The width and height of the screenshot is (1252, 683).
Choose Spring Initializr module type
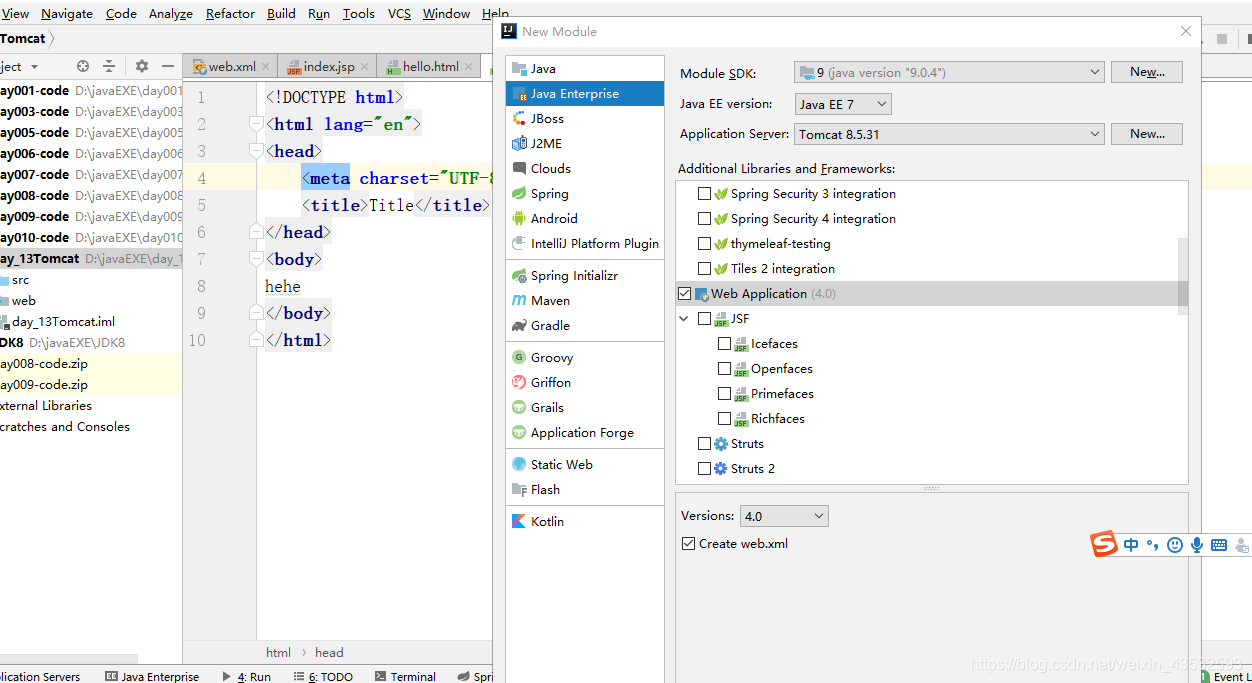coord(584,276)
